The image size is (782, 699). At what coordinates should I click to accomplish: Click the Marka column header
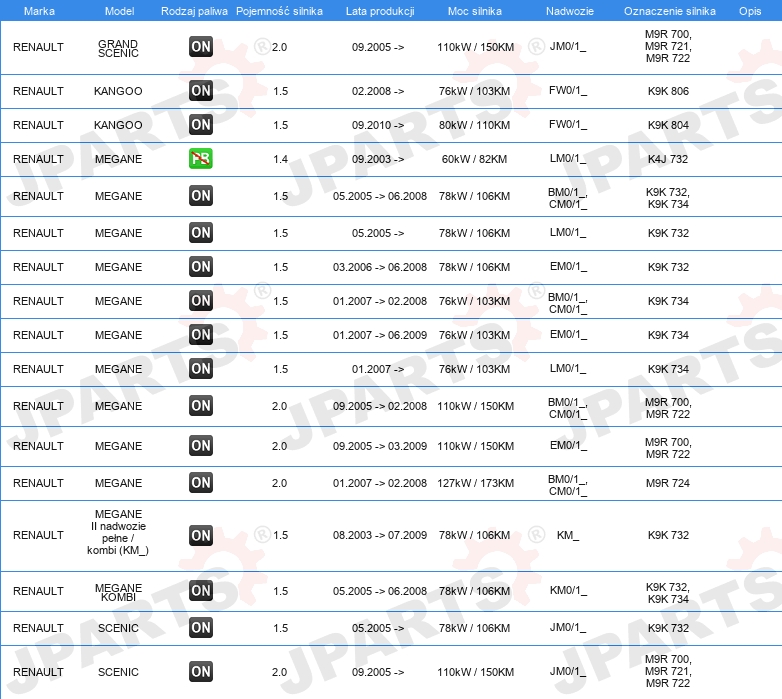coord(39,11)
